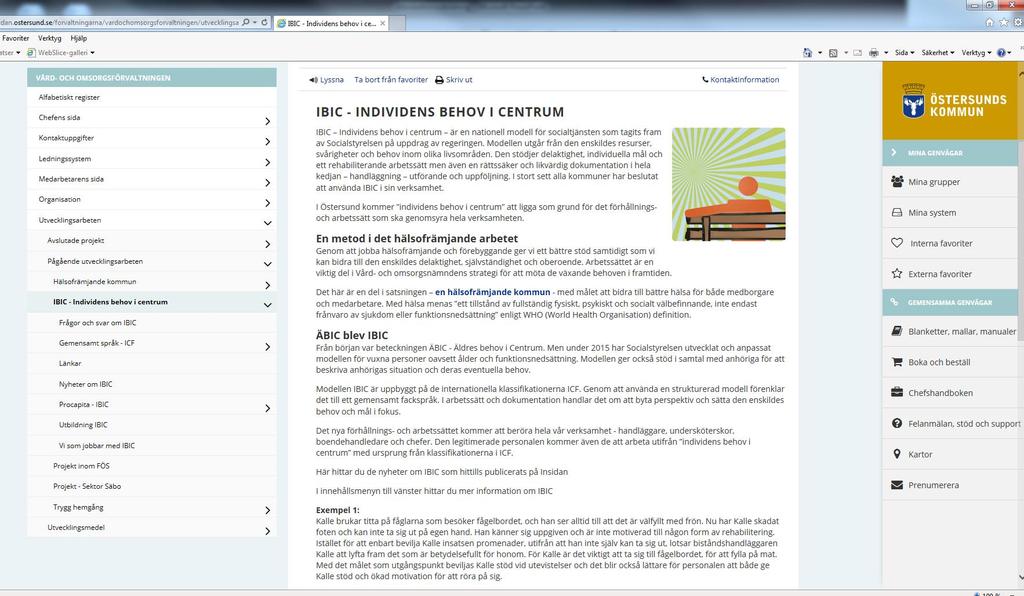Open WebSlice-galleri in favorites bar

click(61, 52)
